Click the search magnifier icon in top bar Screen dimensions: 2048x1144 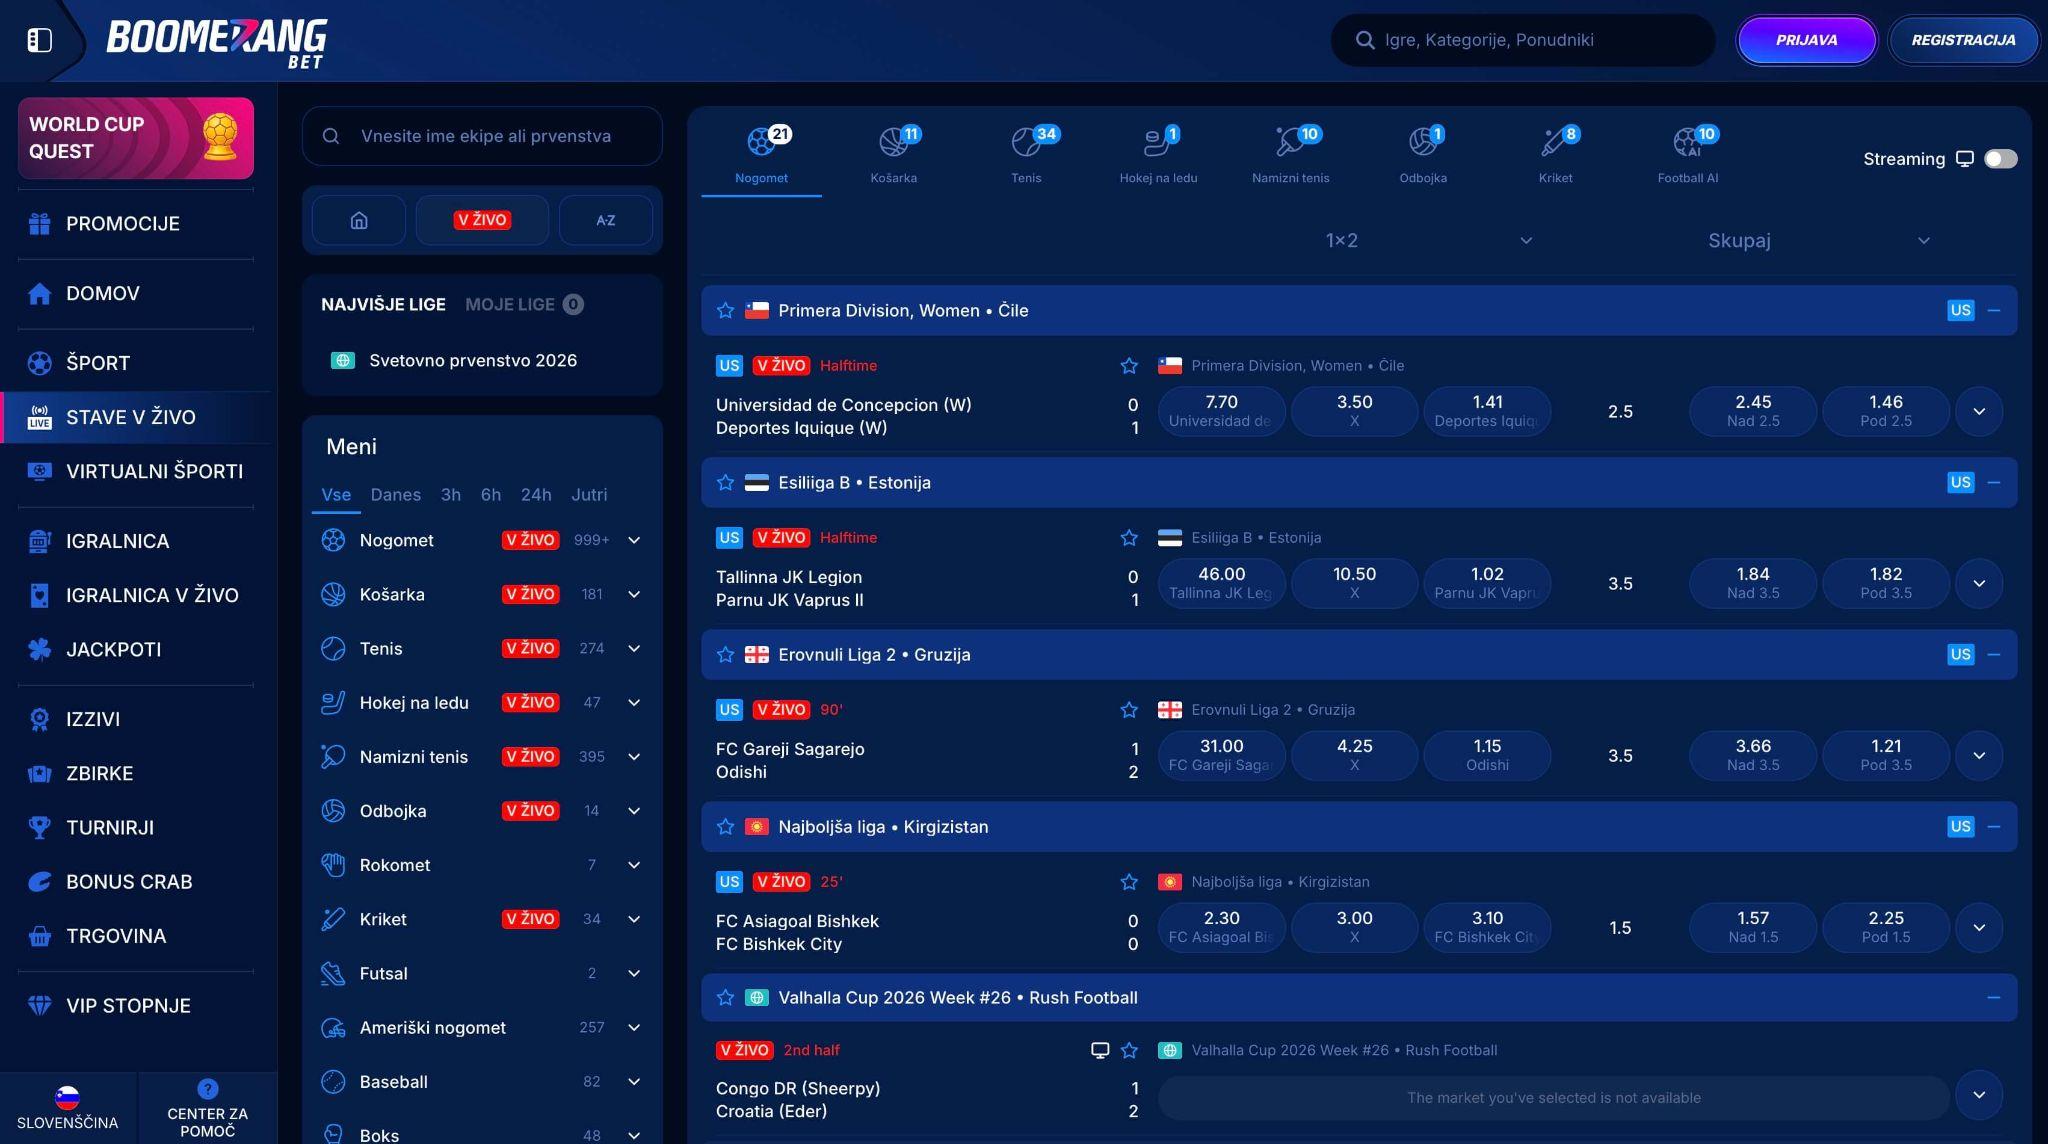(1364, 40)
